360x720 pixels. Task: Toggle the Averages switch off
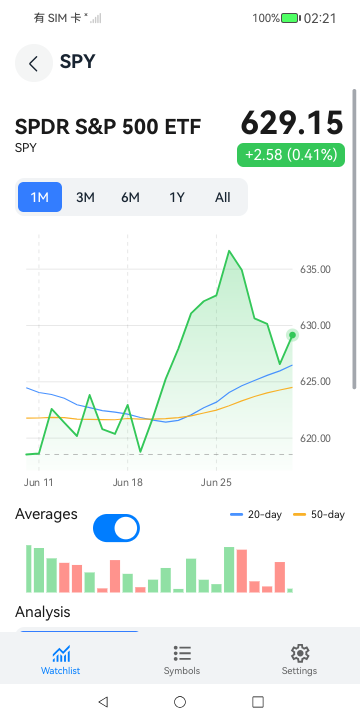[116, 528]
